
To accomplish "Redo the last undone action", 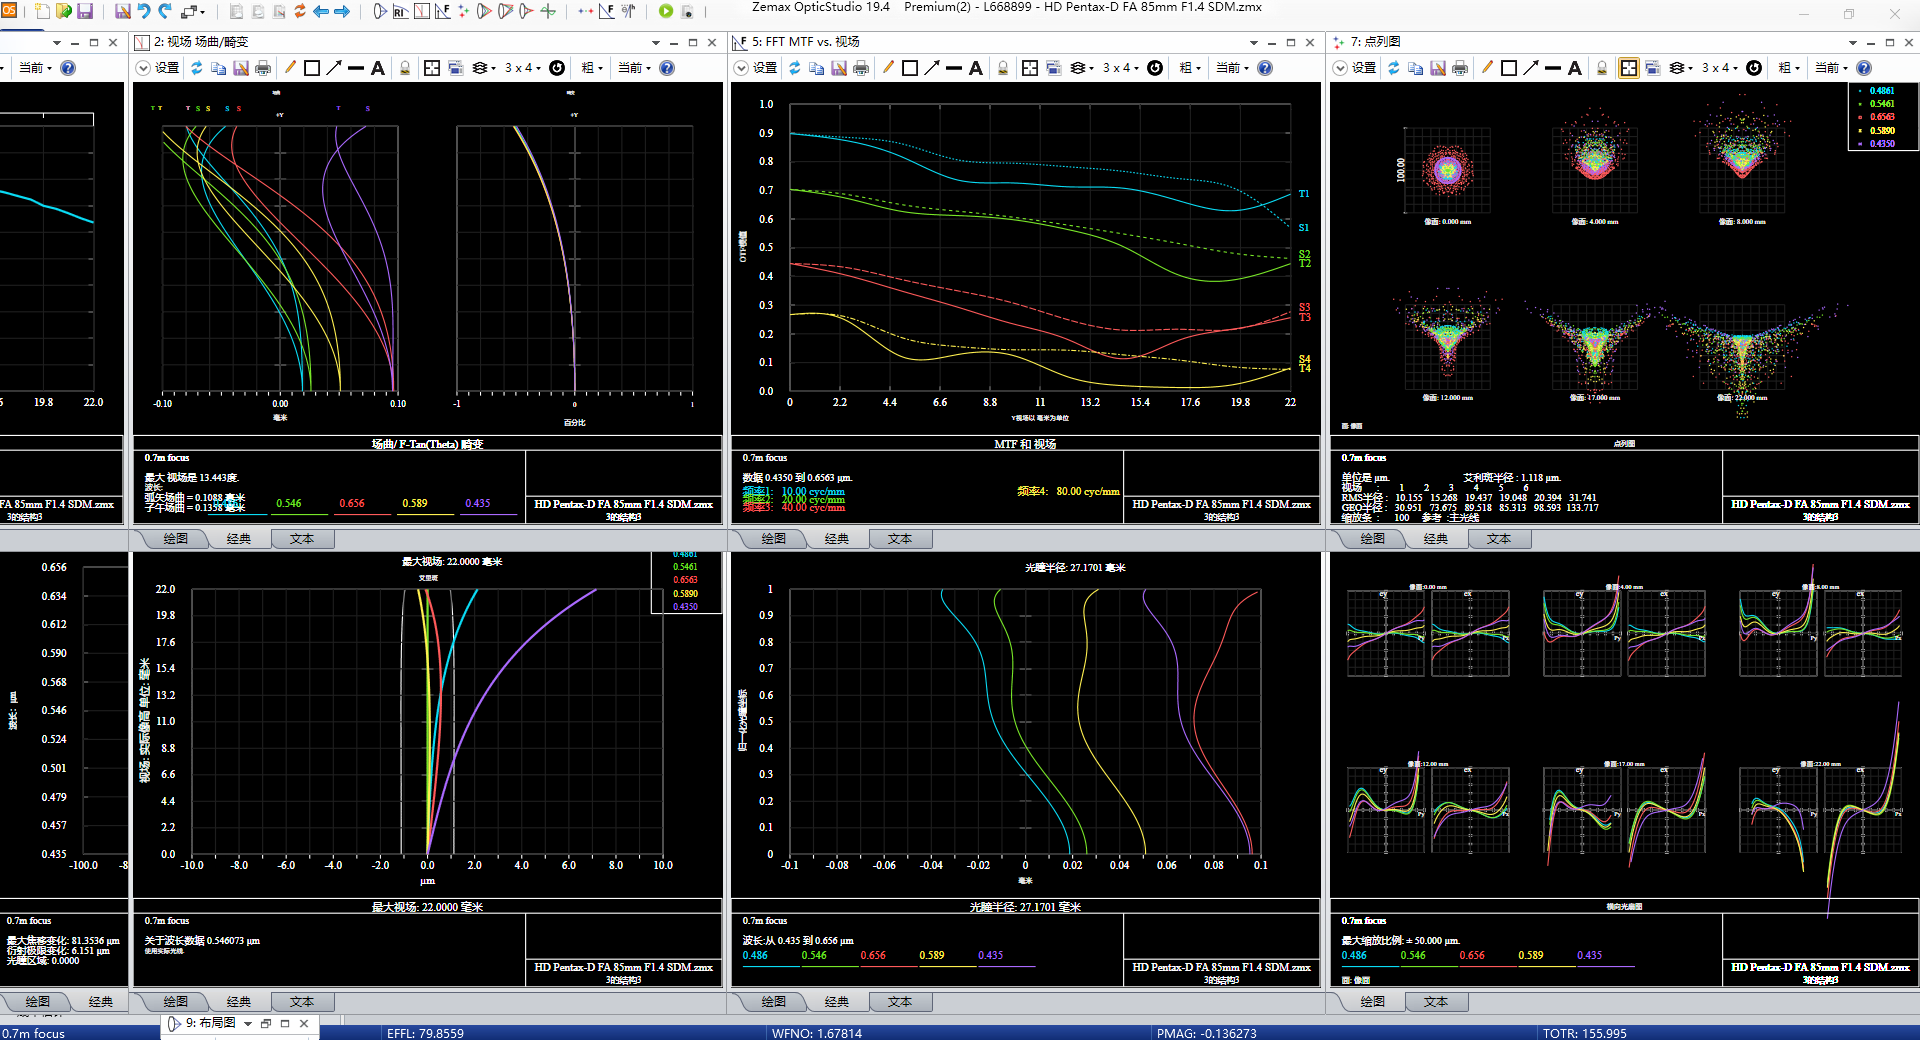I will click(x=165, y=12).
